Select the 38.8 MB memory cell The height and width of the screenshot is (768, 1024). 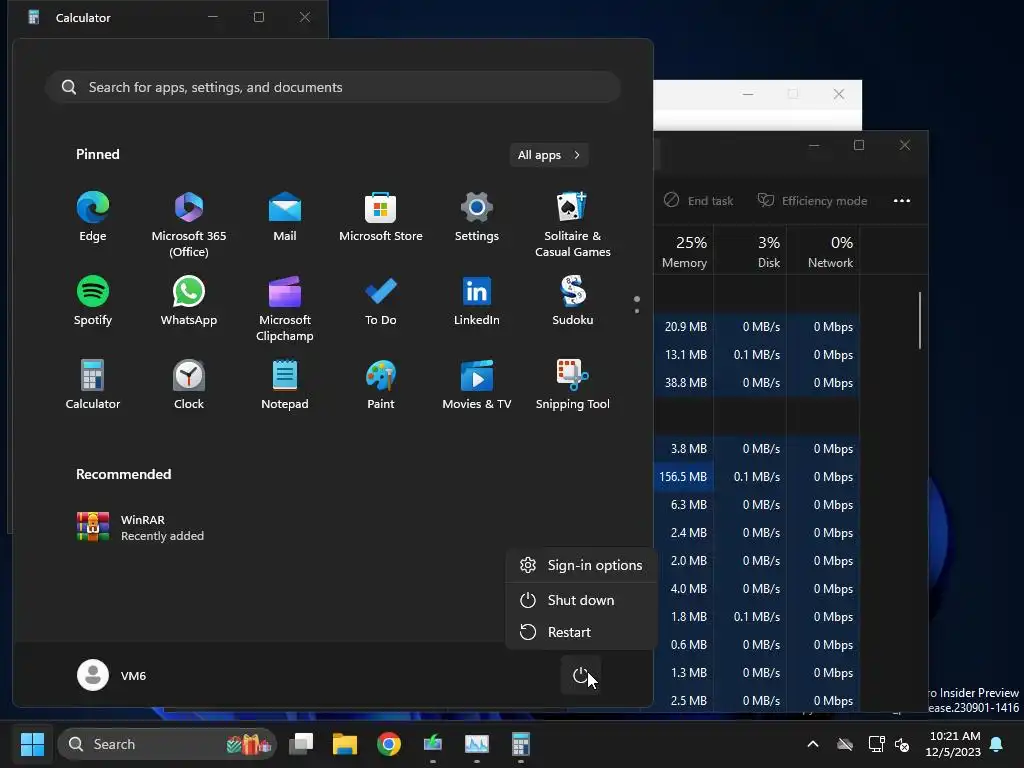[x=684, y=383]
